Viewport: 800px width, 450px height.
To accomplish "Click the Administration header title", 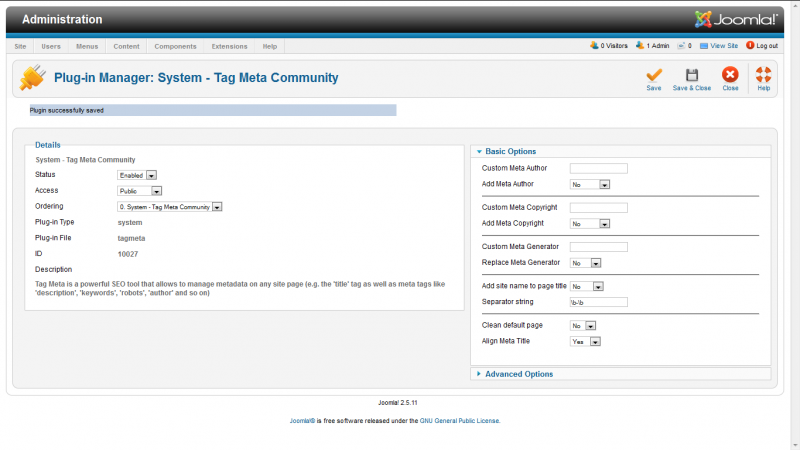I will click(62, 19).
